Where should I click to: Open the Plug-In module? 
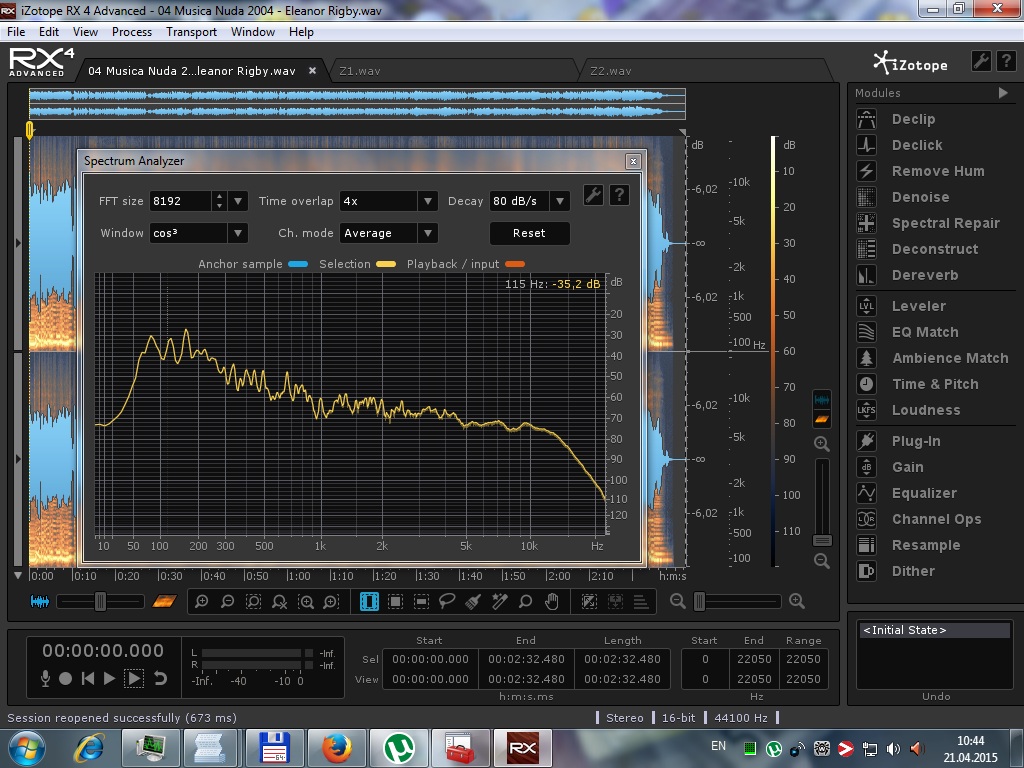coord(916,441)
